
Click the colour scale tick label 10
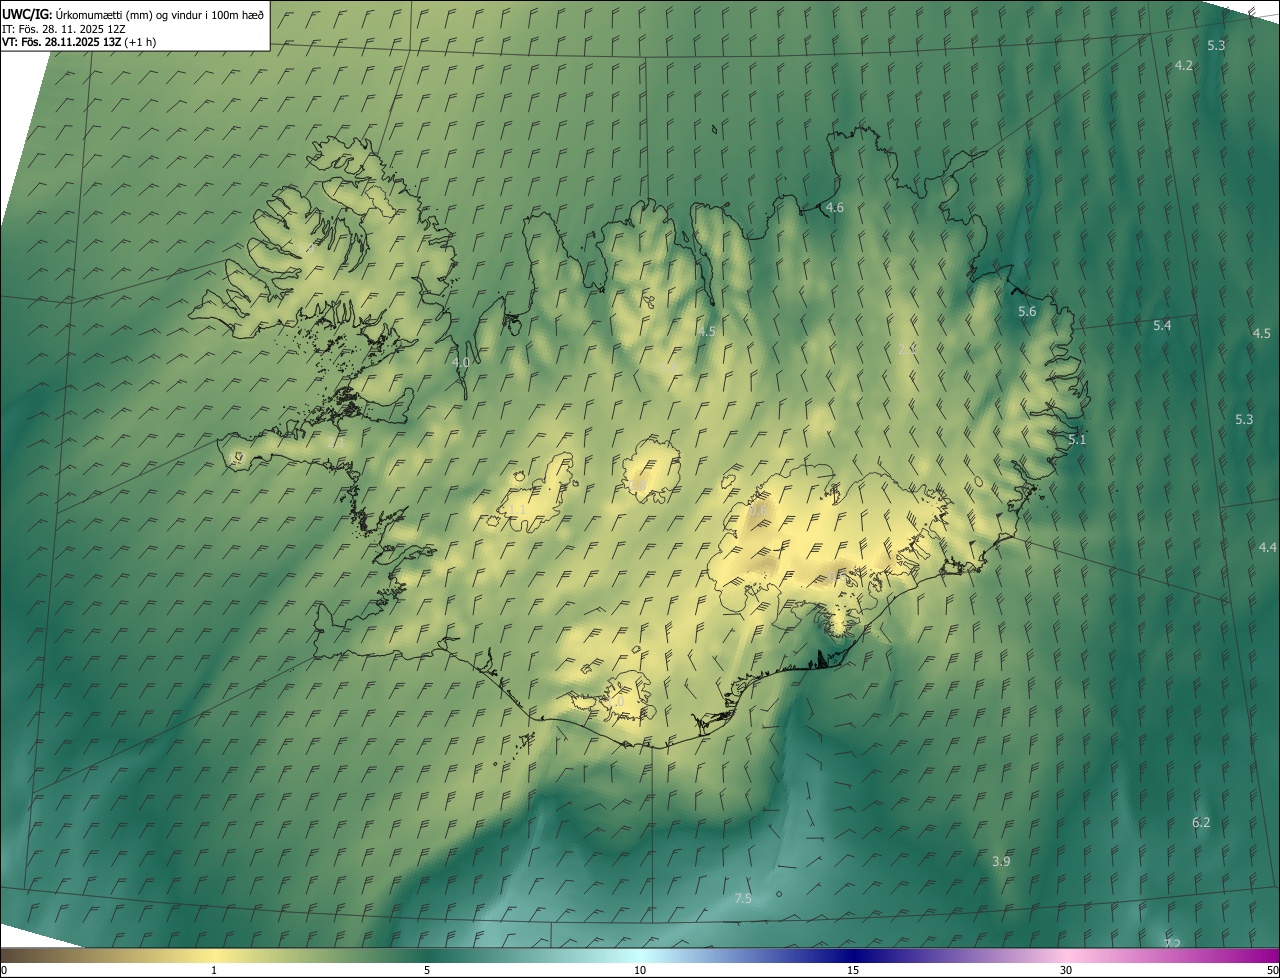click(x=640, y=971)
